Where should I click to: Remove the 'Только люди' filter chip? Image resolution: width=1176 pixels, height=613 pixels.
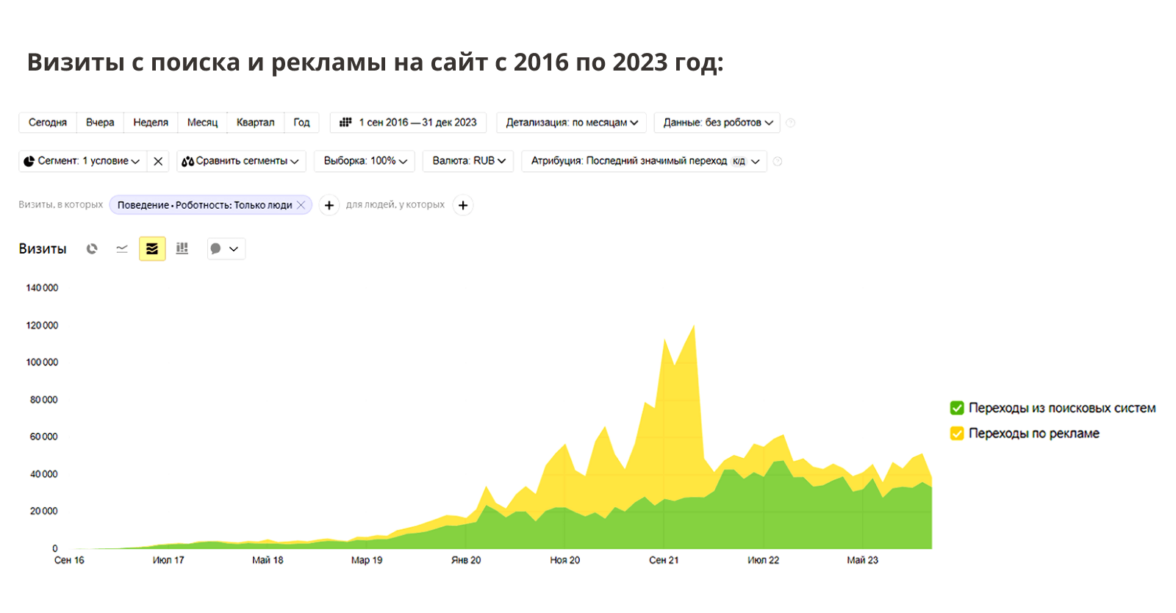coord(301,205)
